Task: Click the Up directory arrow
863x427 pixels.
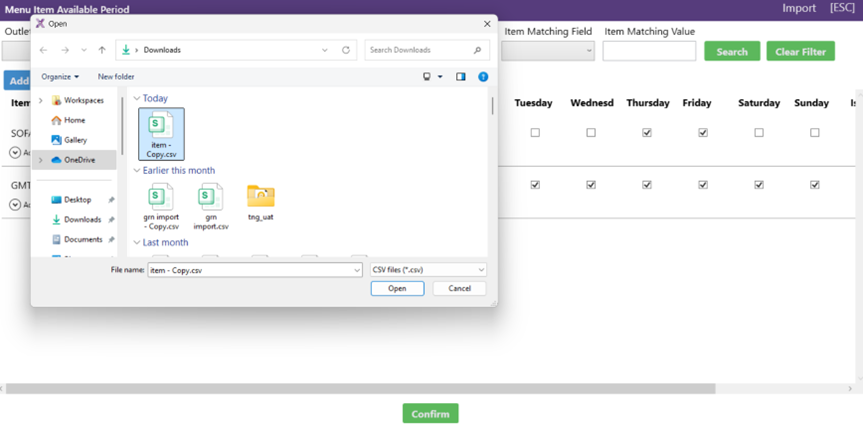Action: tap(102, 50)
